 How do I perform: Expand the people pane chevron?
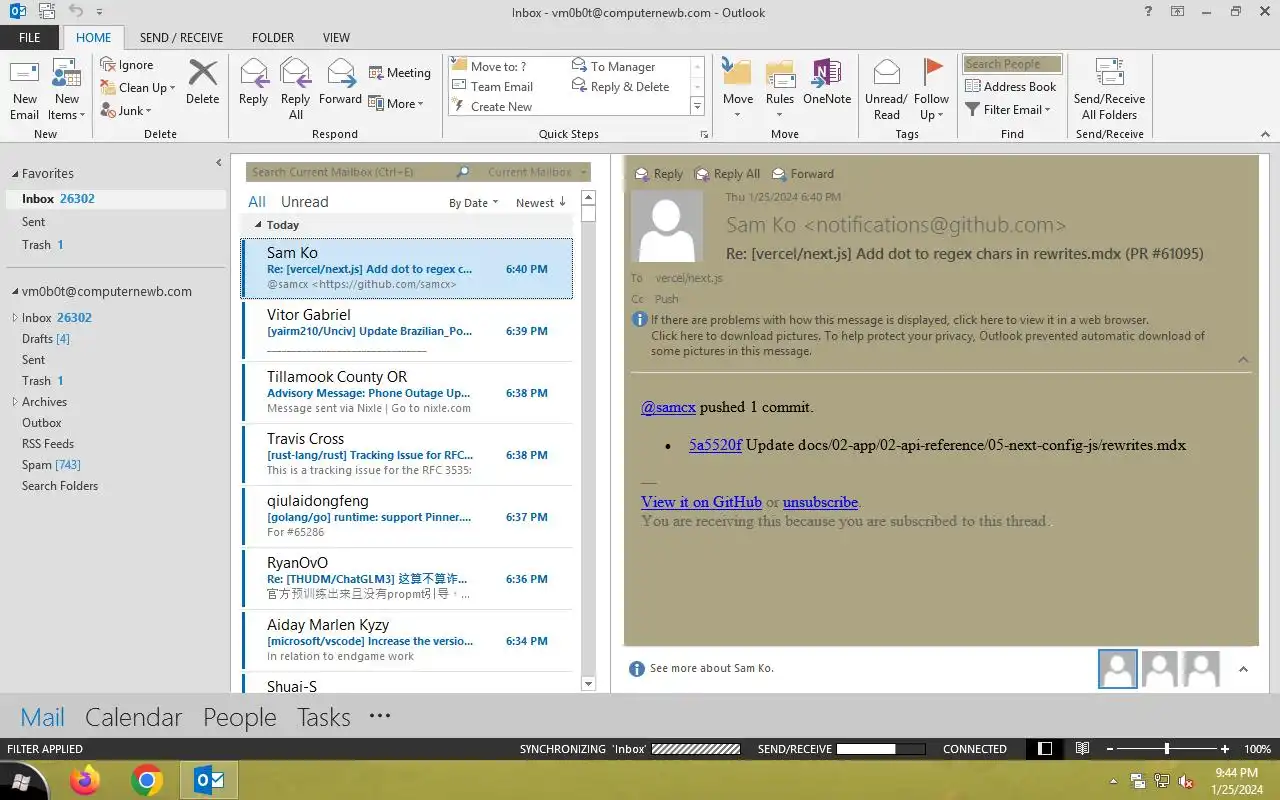pos(1243,669)
